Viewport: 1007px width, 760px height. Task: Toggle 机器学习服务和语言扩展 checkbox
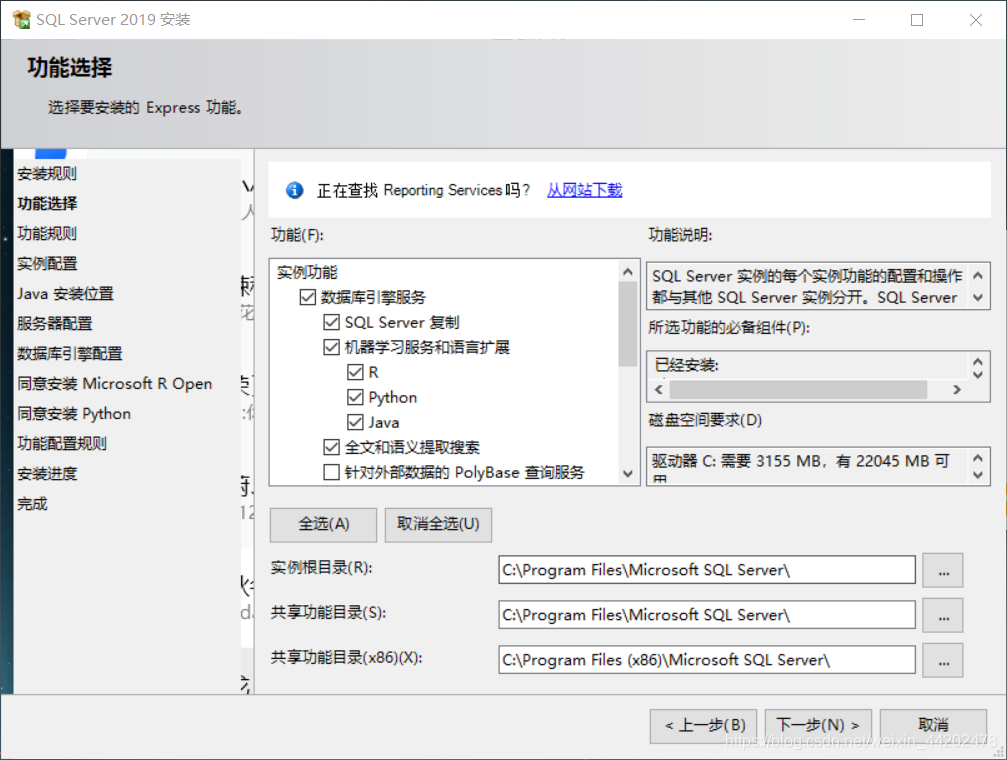pos(331,347)
